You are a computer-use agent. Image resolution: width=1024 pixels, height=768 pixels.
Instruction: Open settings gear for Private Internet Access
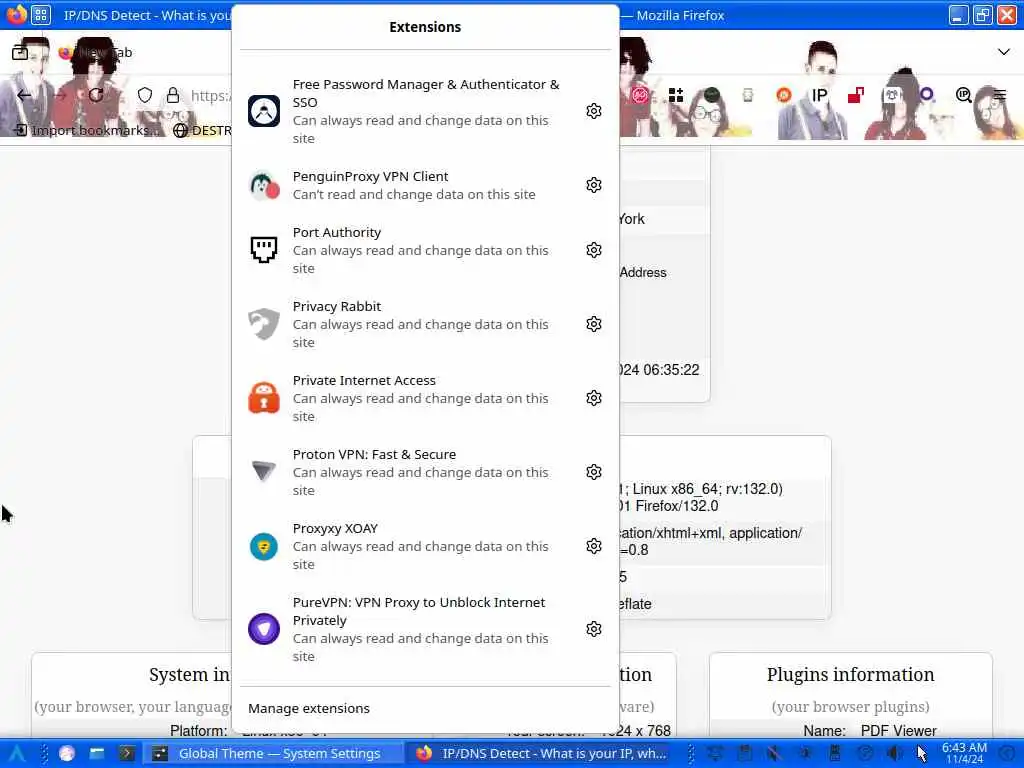point(593,398)
